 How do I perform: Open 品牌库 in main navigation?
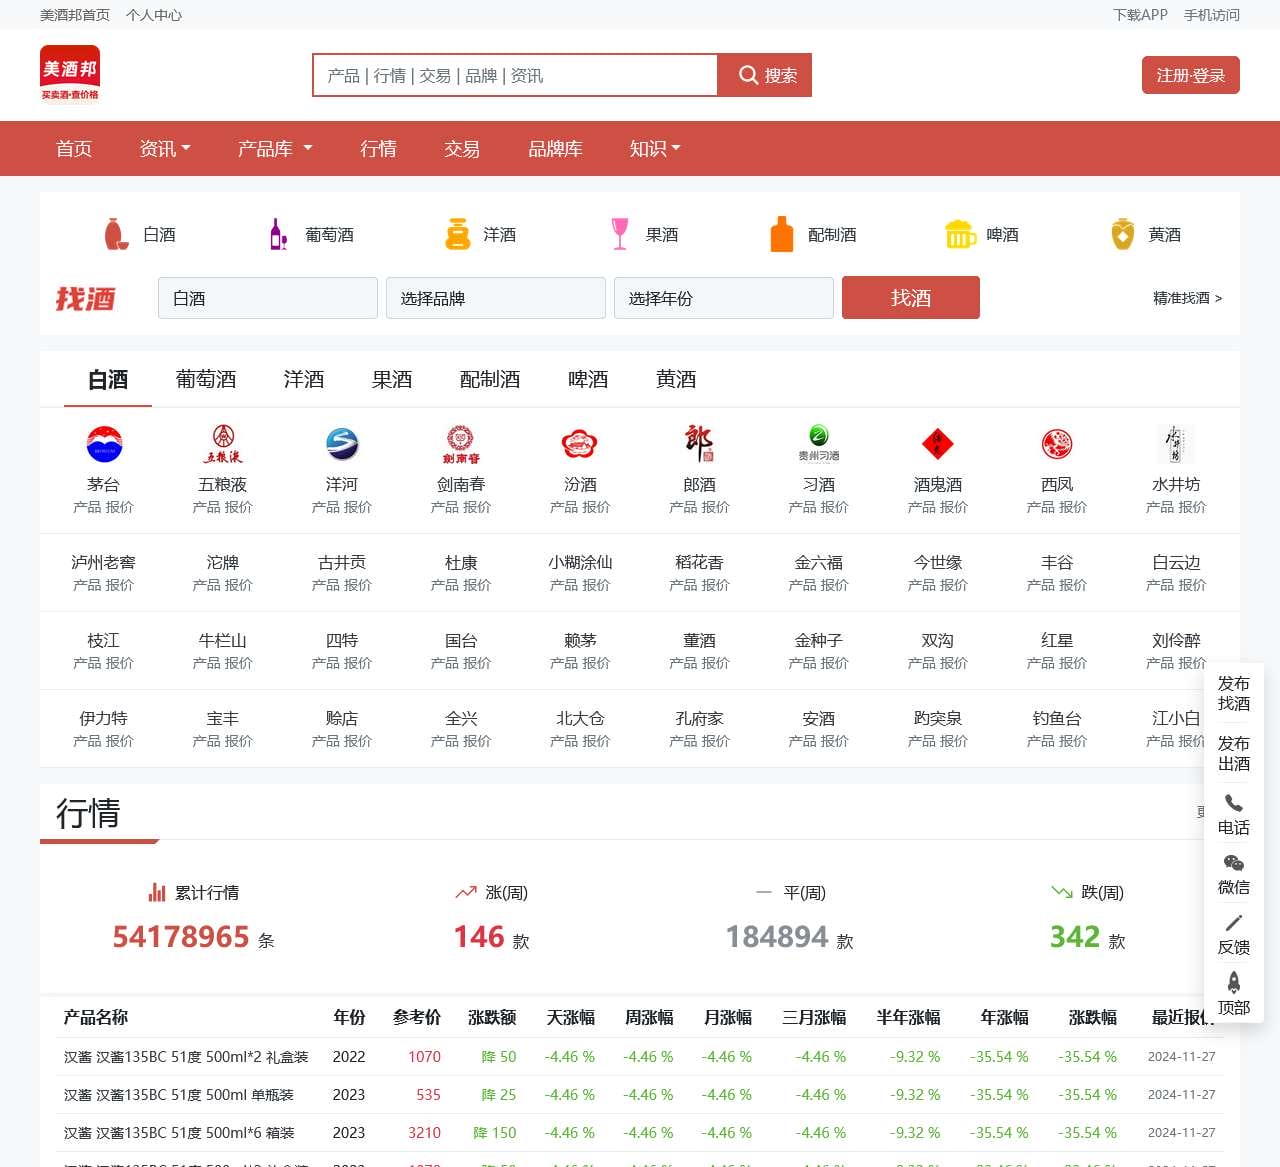555,149
